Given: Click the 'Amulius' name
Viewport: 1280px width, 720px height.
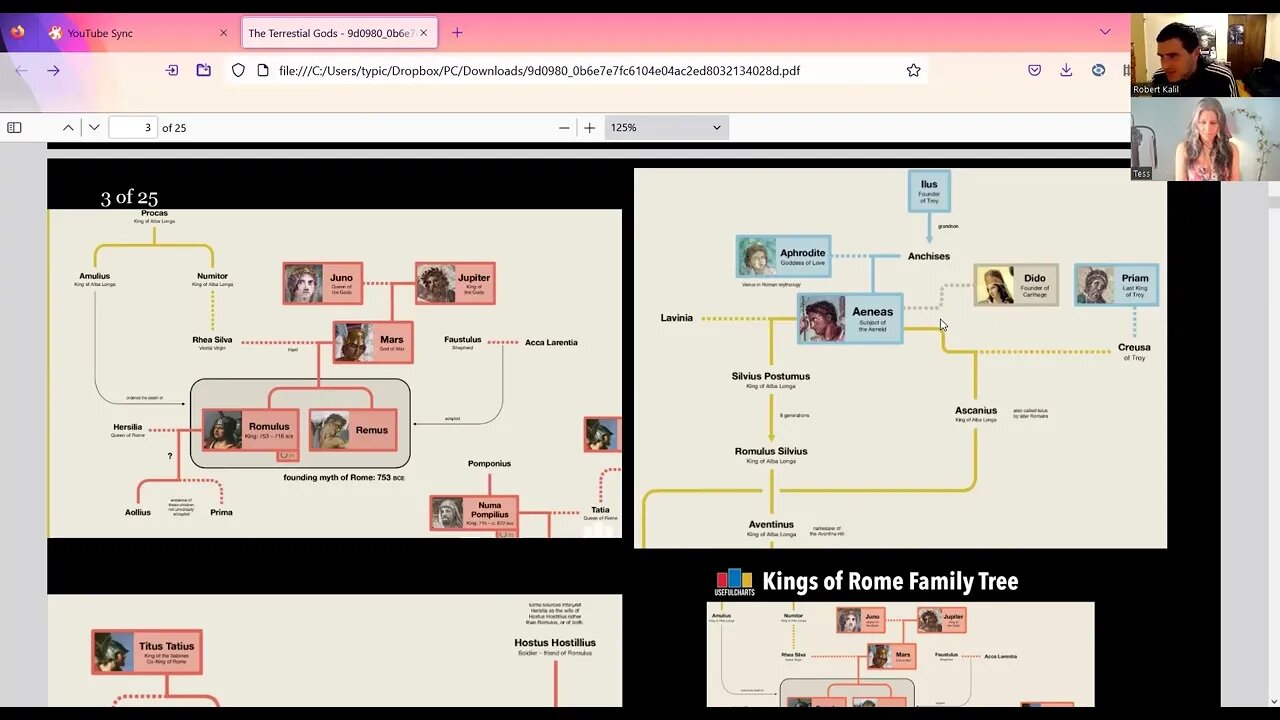Looking at the screenshot, I should [x=94, y=276].
